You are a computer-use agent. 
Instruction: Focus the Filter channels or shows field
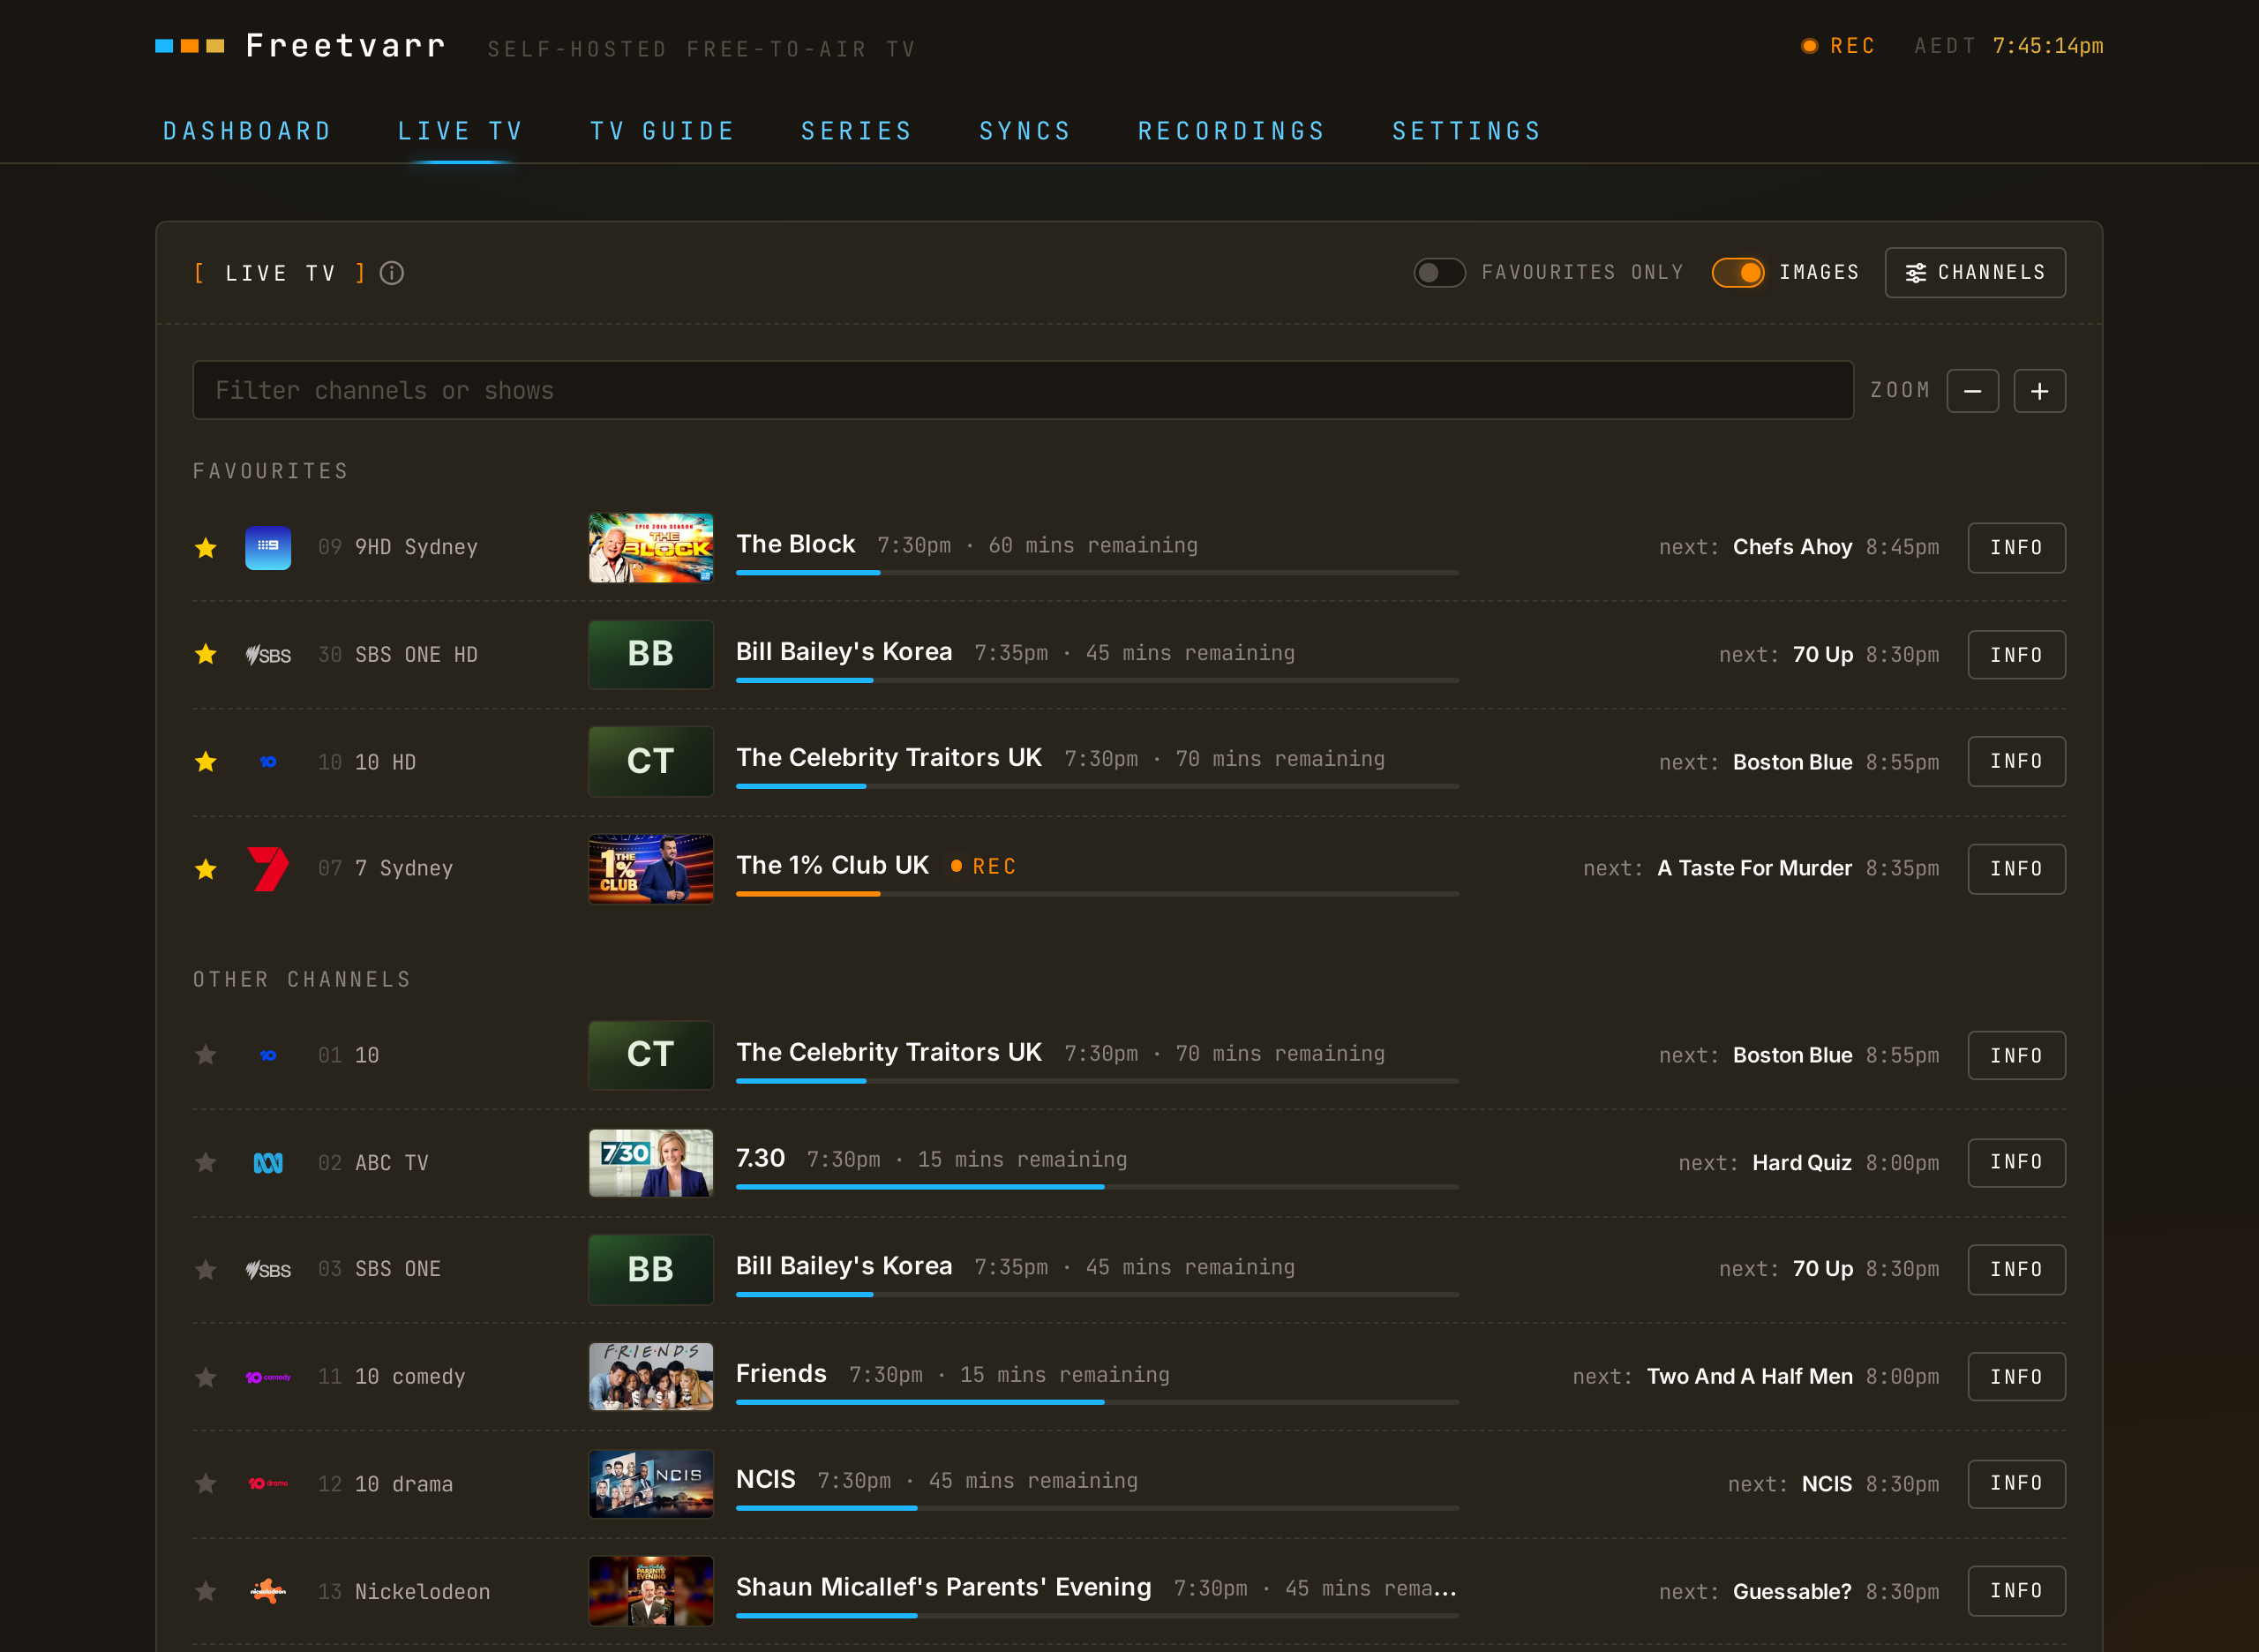1022,391
